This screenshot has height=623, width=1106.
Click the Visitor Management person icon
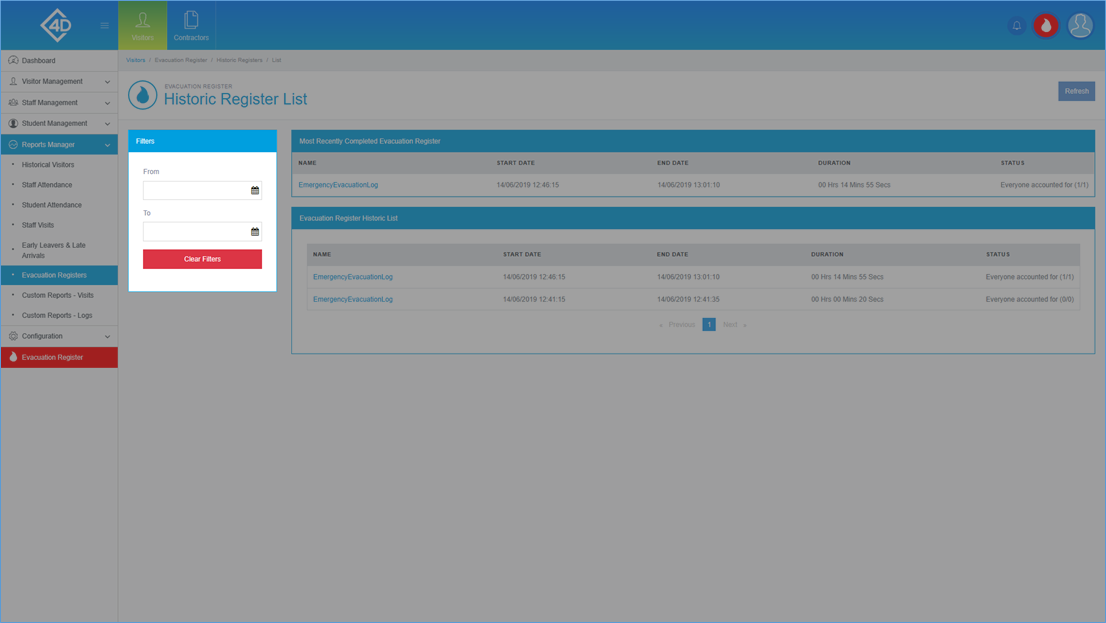[13, 82]
